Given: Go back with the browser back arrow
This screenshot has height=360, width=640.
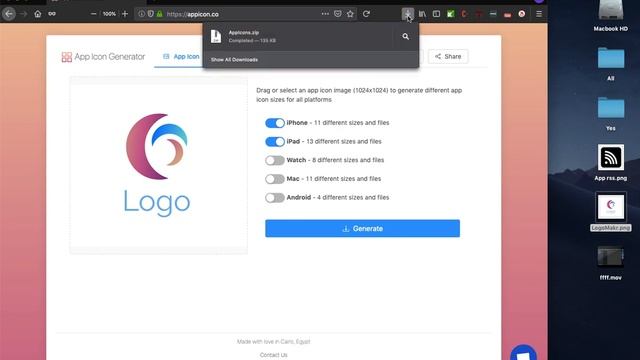Looking at the screenshot, I should click(9, 14).
